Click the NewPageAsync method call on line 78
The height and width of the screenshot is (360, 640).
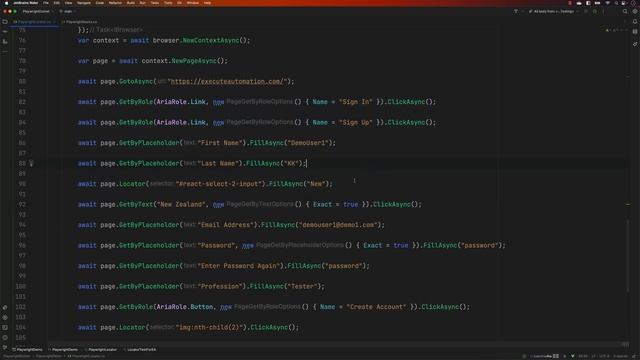point(194,61)
